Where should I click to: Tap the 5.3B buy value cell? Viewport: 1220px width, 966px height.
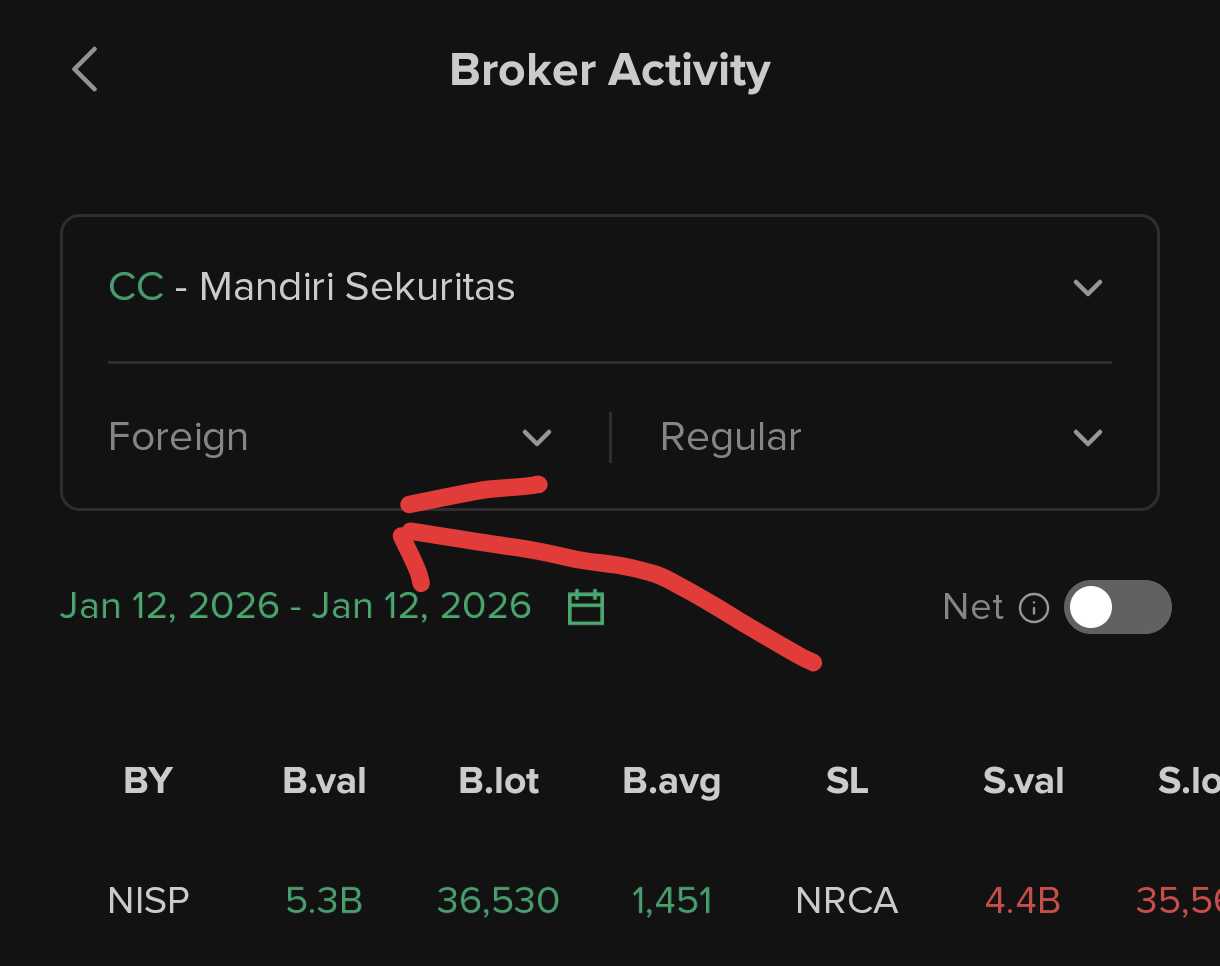(x=324, y=901)
